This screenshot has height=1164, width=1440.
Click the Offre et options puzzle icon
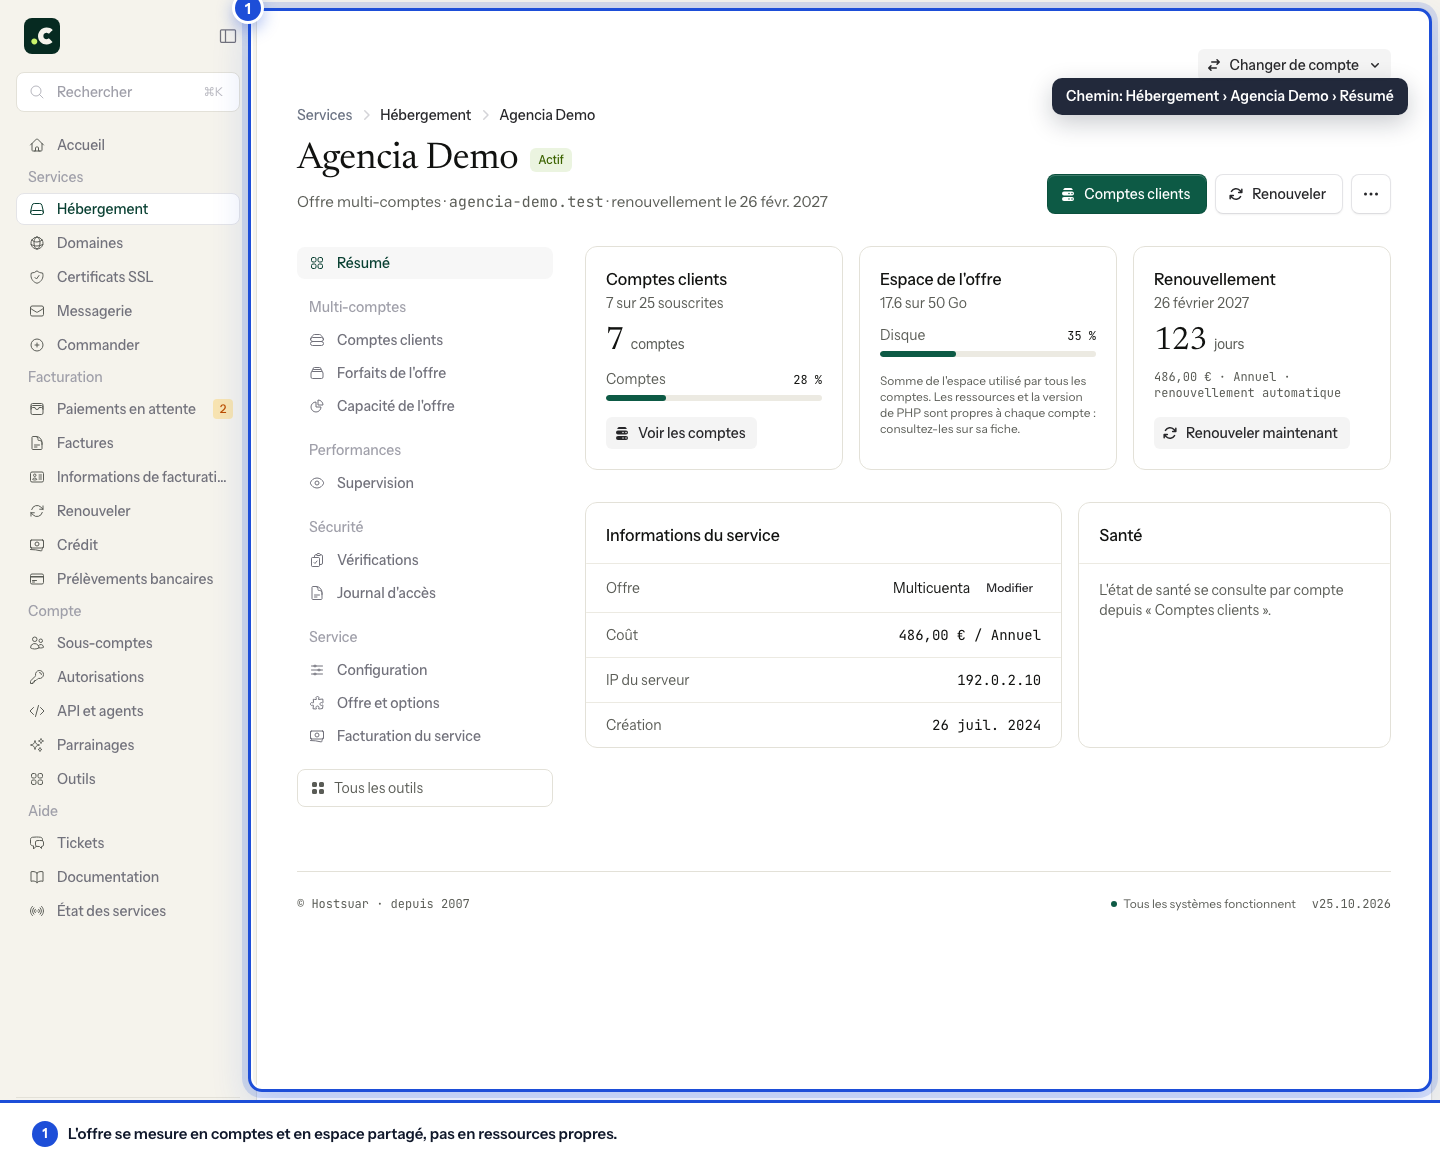pos(317,703)
